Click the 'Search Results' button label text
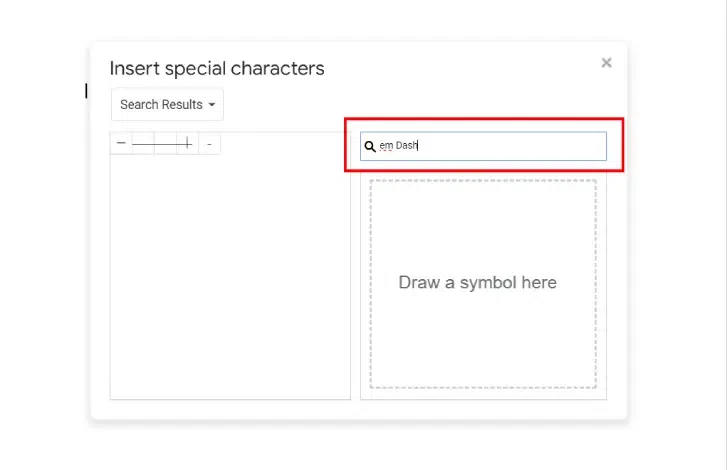 pos(161,105)
